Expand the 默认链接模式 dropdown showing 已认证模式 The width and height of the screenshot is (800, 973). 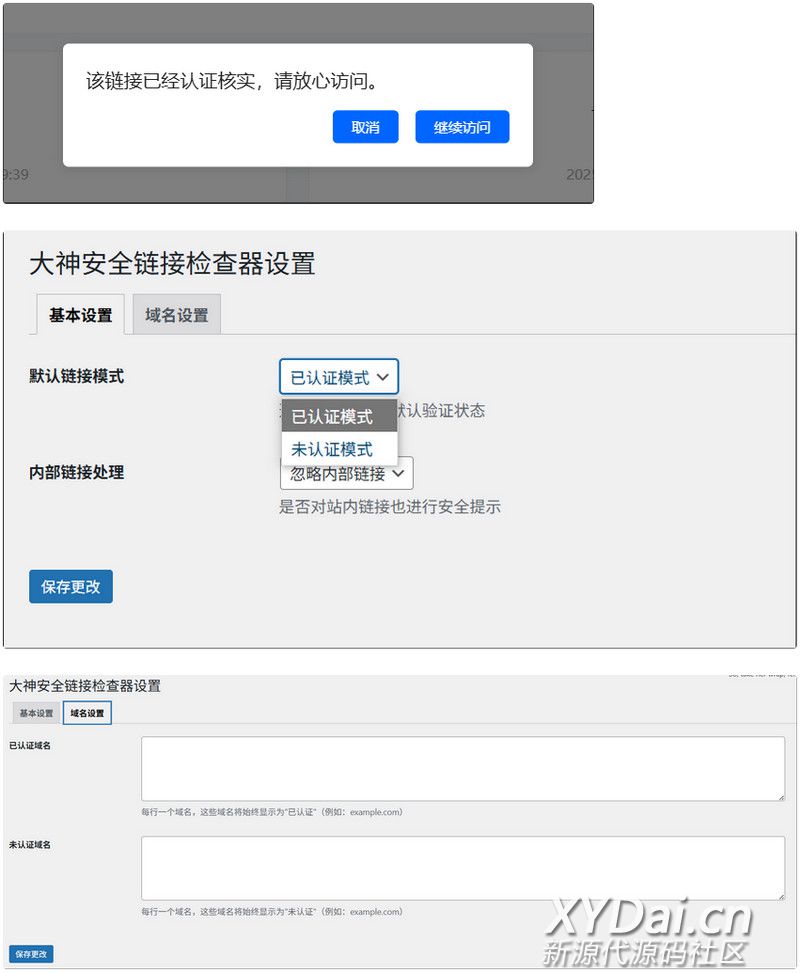pyautogui.click(x=339, y=378)
